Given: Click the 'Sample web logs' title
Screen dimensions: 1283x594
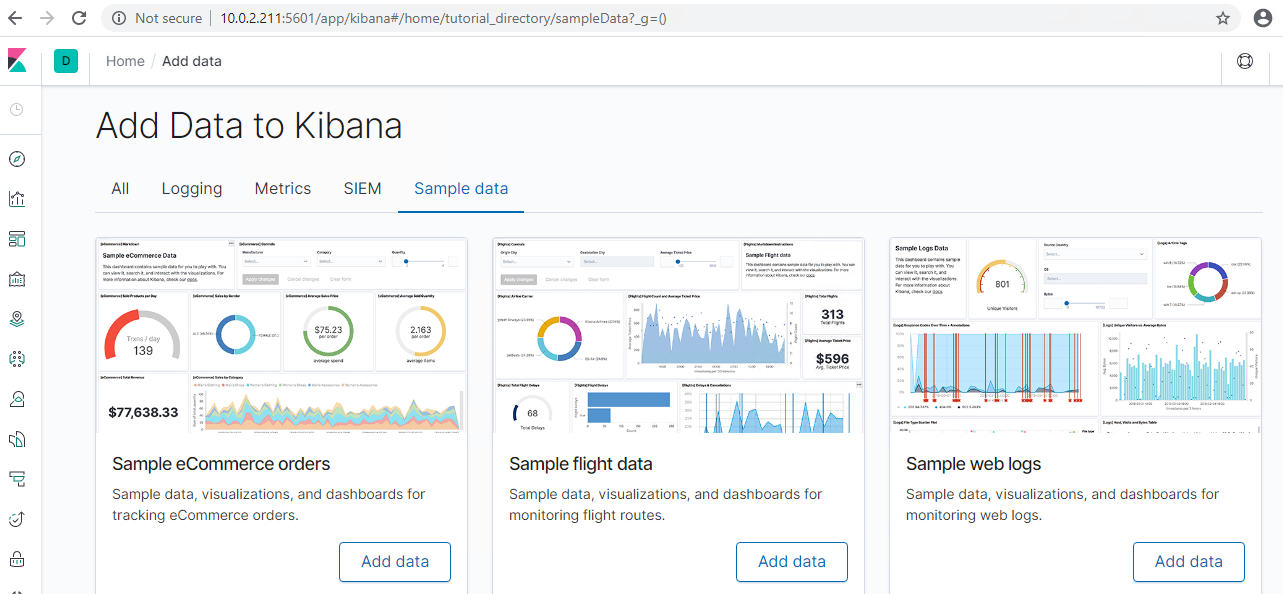Looking at the screenshot, I should pyautogui.click(x=974, y=464).
